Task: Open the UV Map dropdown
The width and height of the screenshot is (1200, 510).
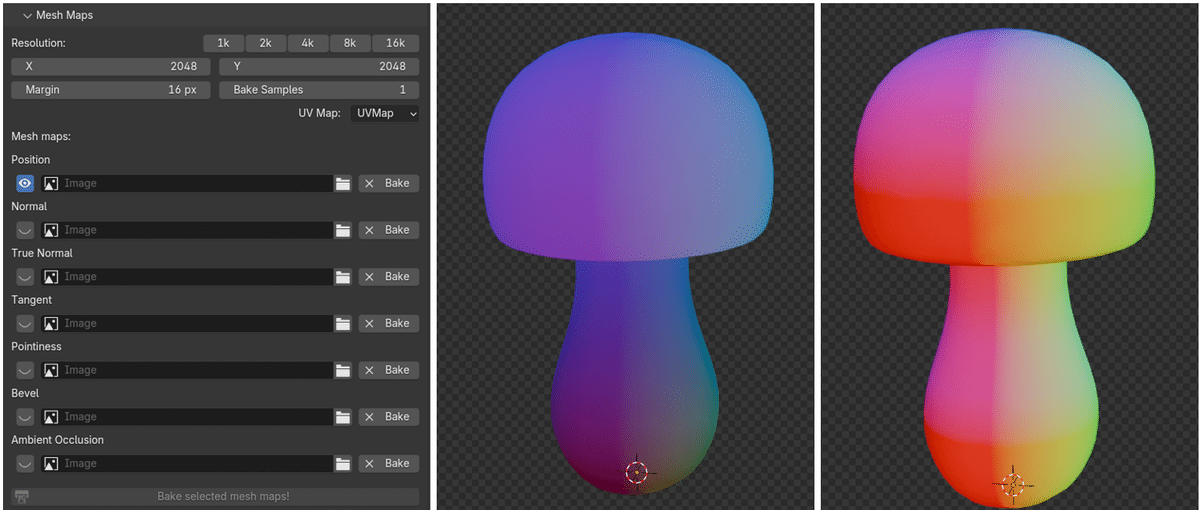Action: click(x=385, y=113)
